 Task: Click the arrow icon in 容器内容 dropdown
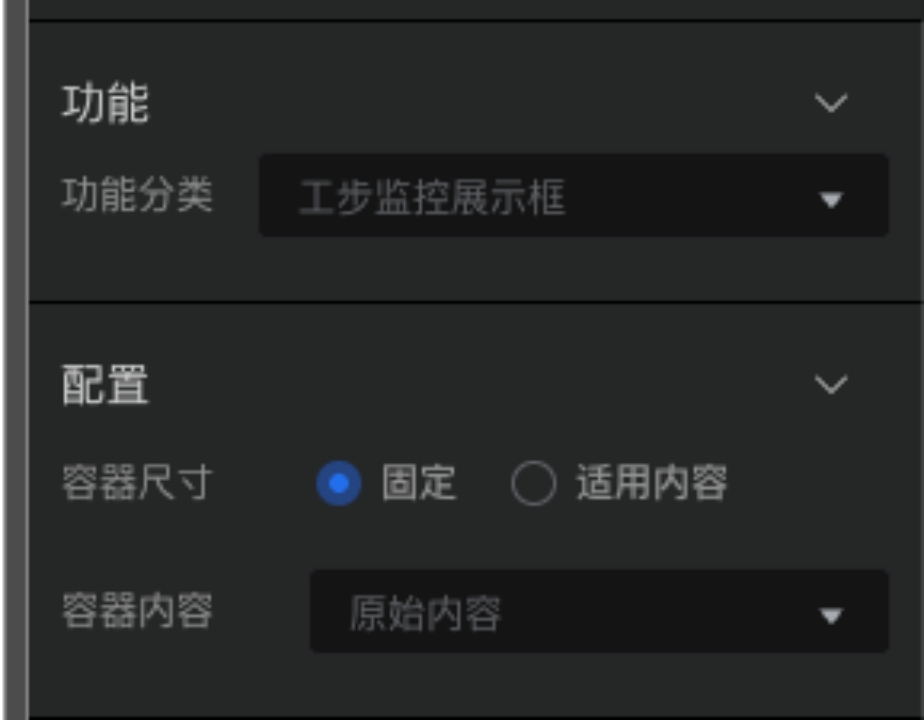click(x=830, y=615)
